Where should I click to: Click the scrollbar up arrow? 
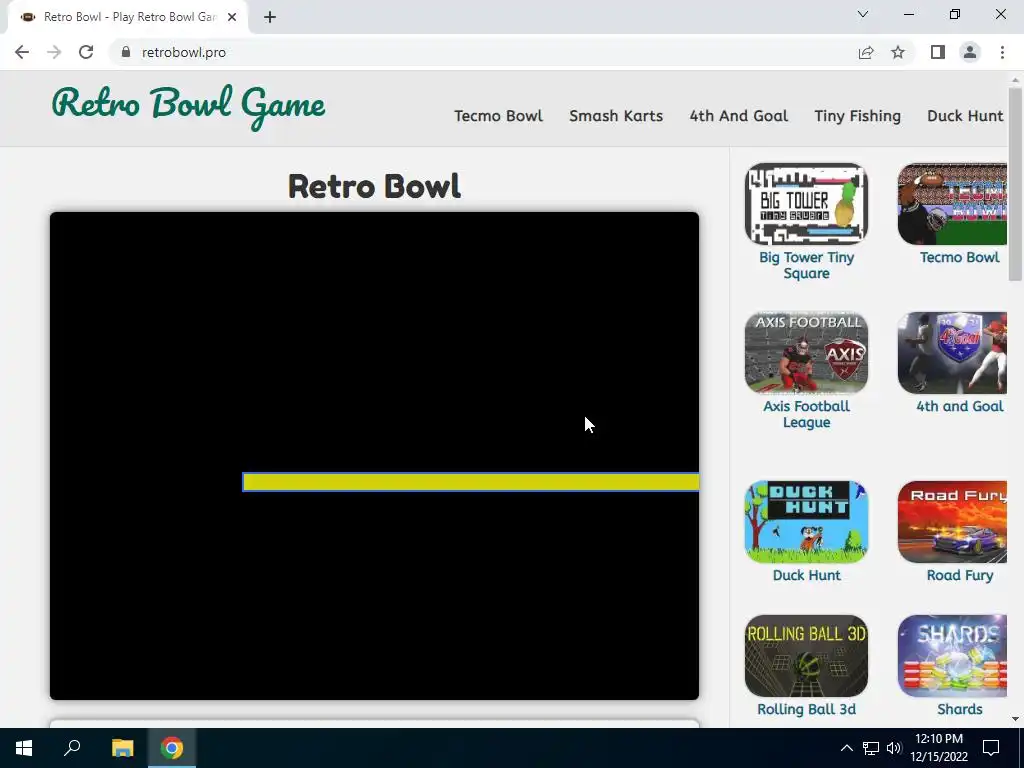pos(1015,79)
